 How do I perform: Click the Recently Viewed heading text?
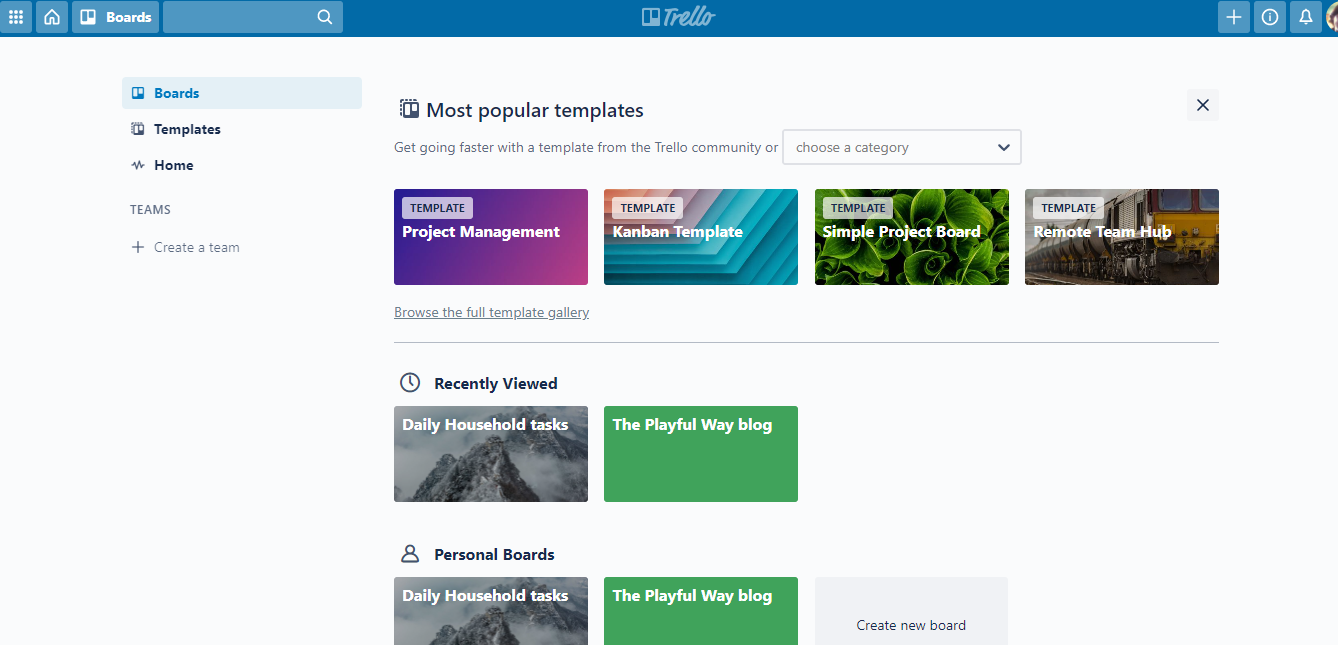click(x=496, y=383)
